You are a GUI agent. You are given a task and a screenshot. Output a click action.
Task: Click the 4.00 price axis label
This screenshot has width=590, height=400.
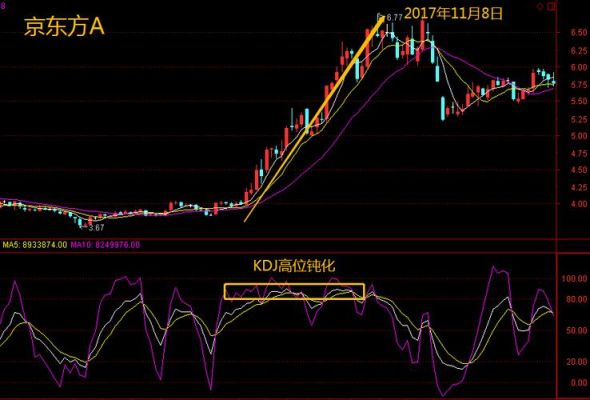[x=579, y=204]
